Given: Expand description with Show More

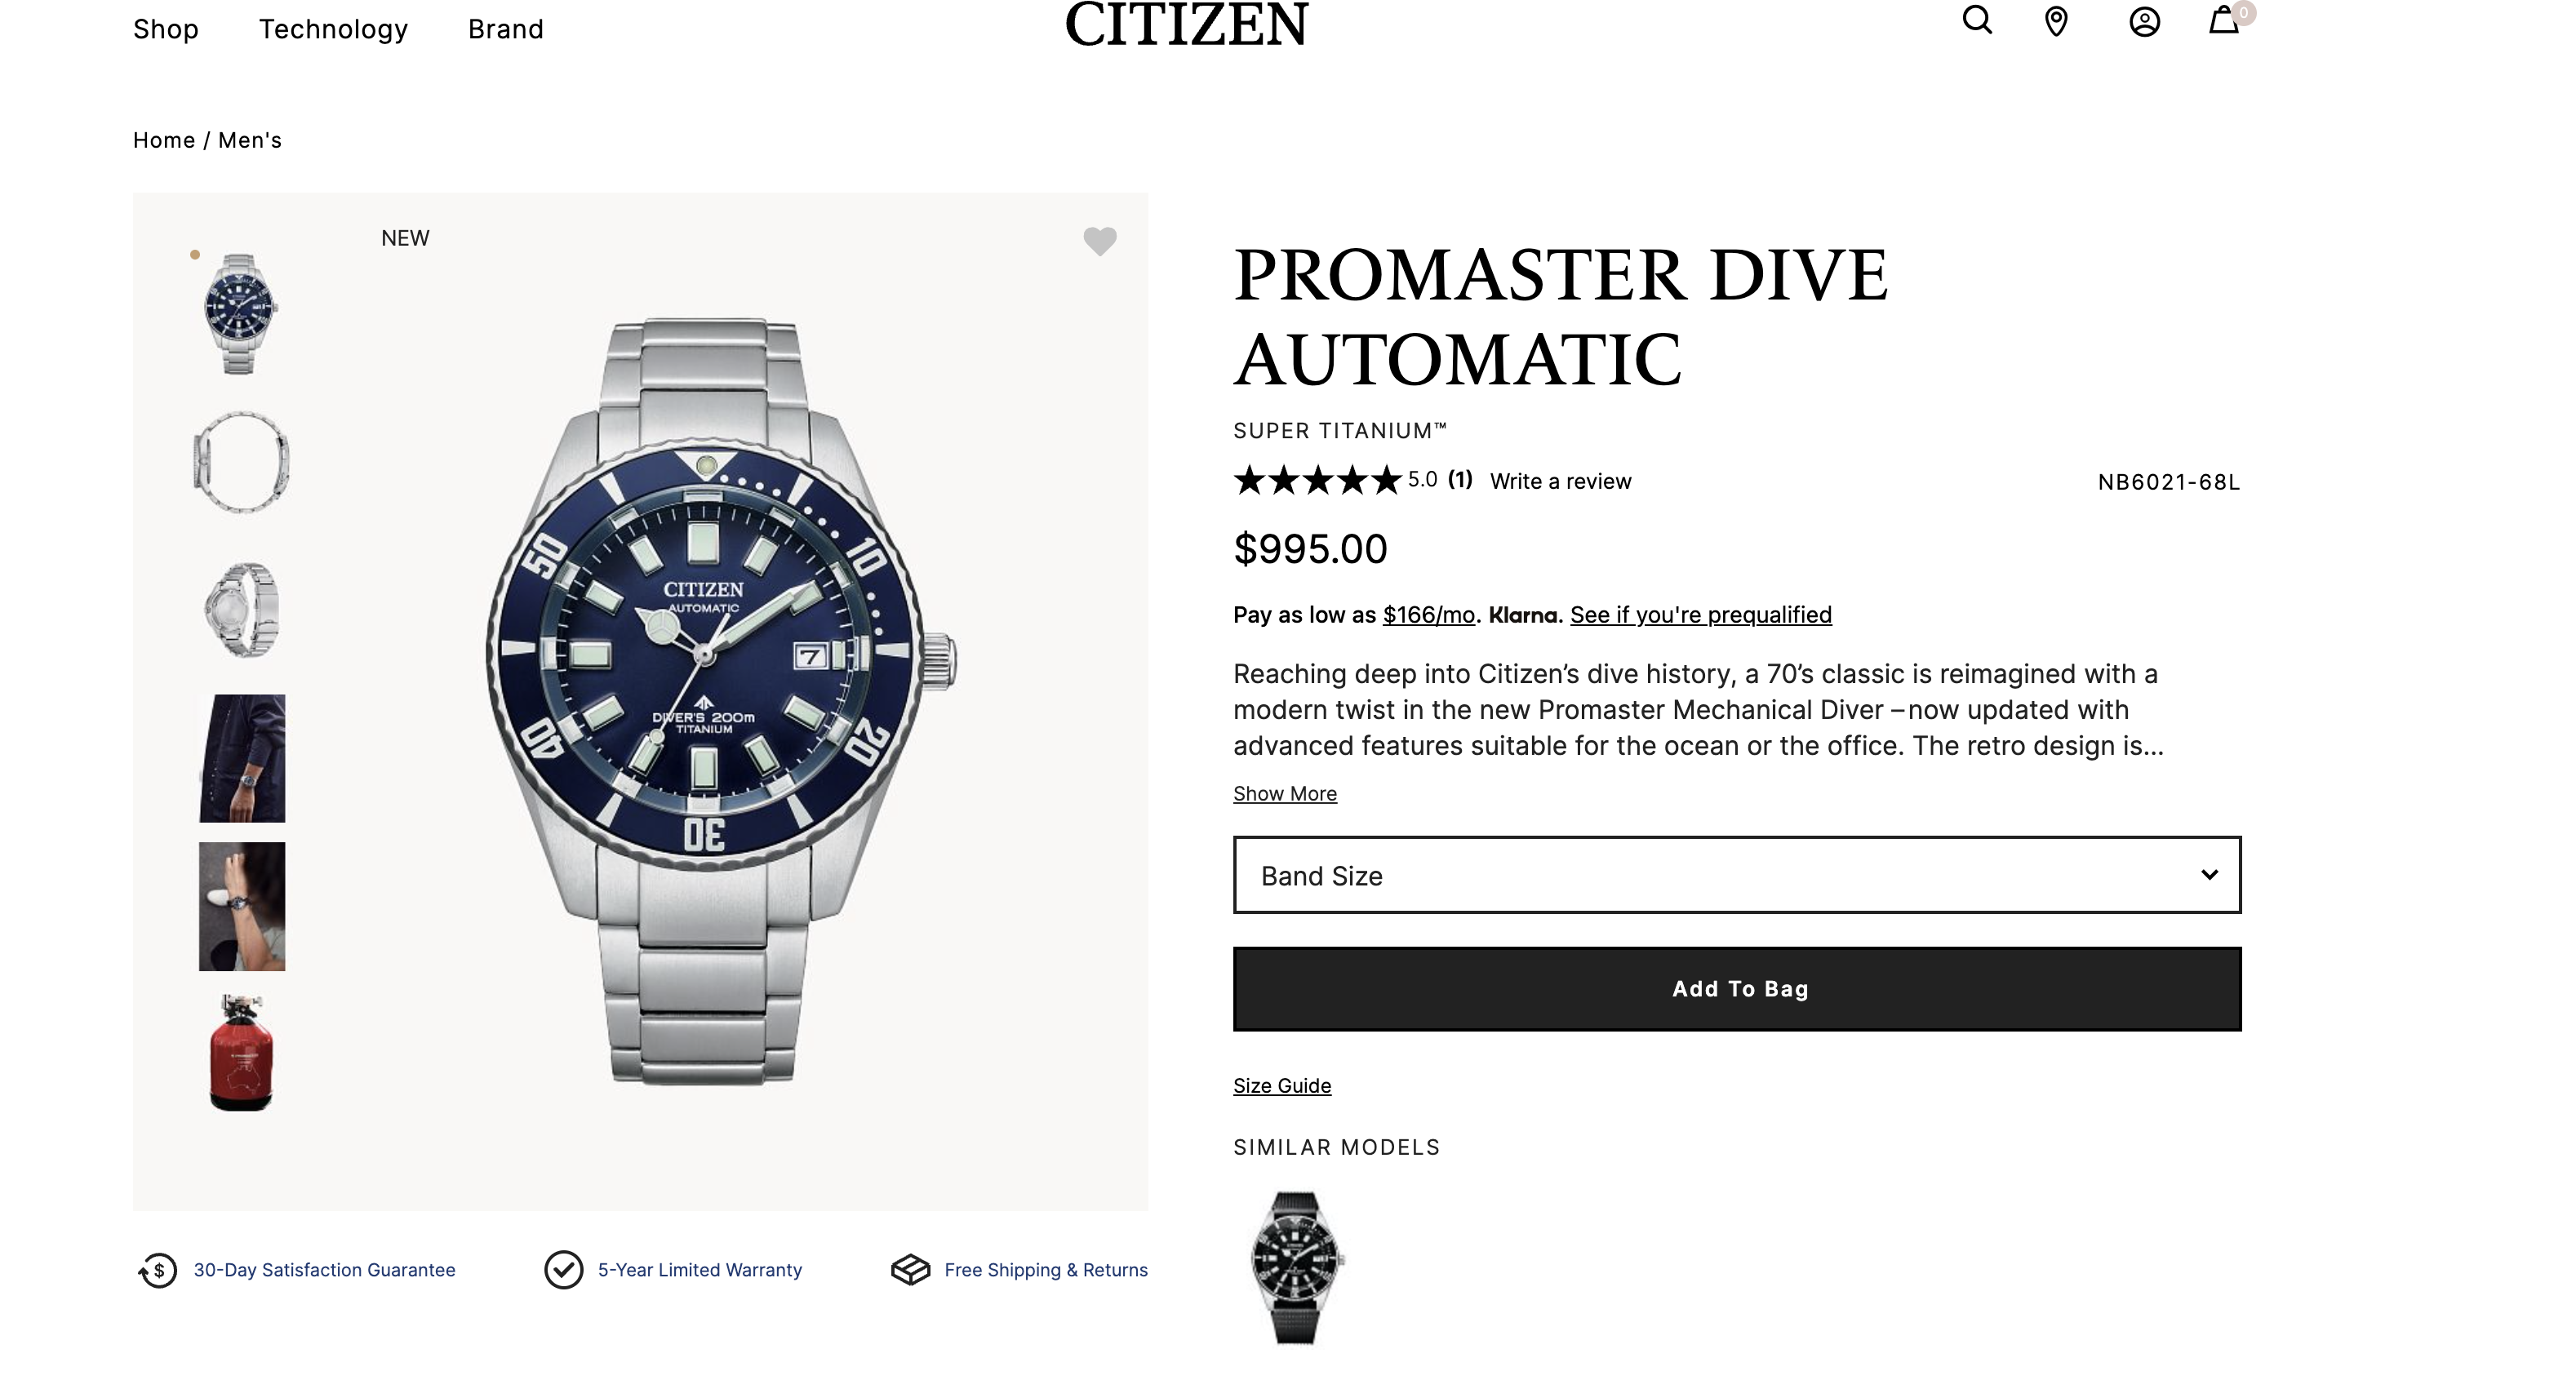Looking at the screenshot, I should [x=1284, y=794].
